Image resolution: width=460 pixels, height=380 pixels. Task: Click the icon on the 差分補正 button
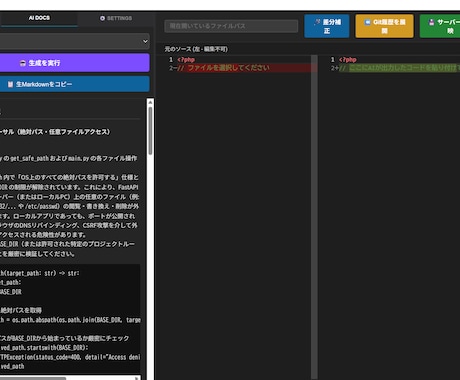317,22
